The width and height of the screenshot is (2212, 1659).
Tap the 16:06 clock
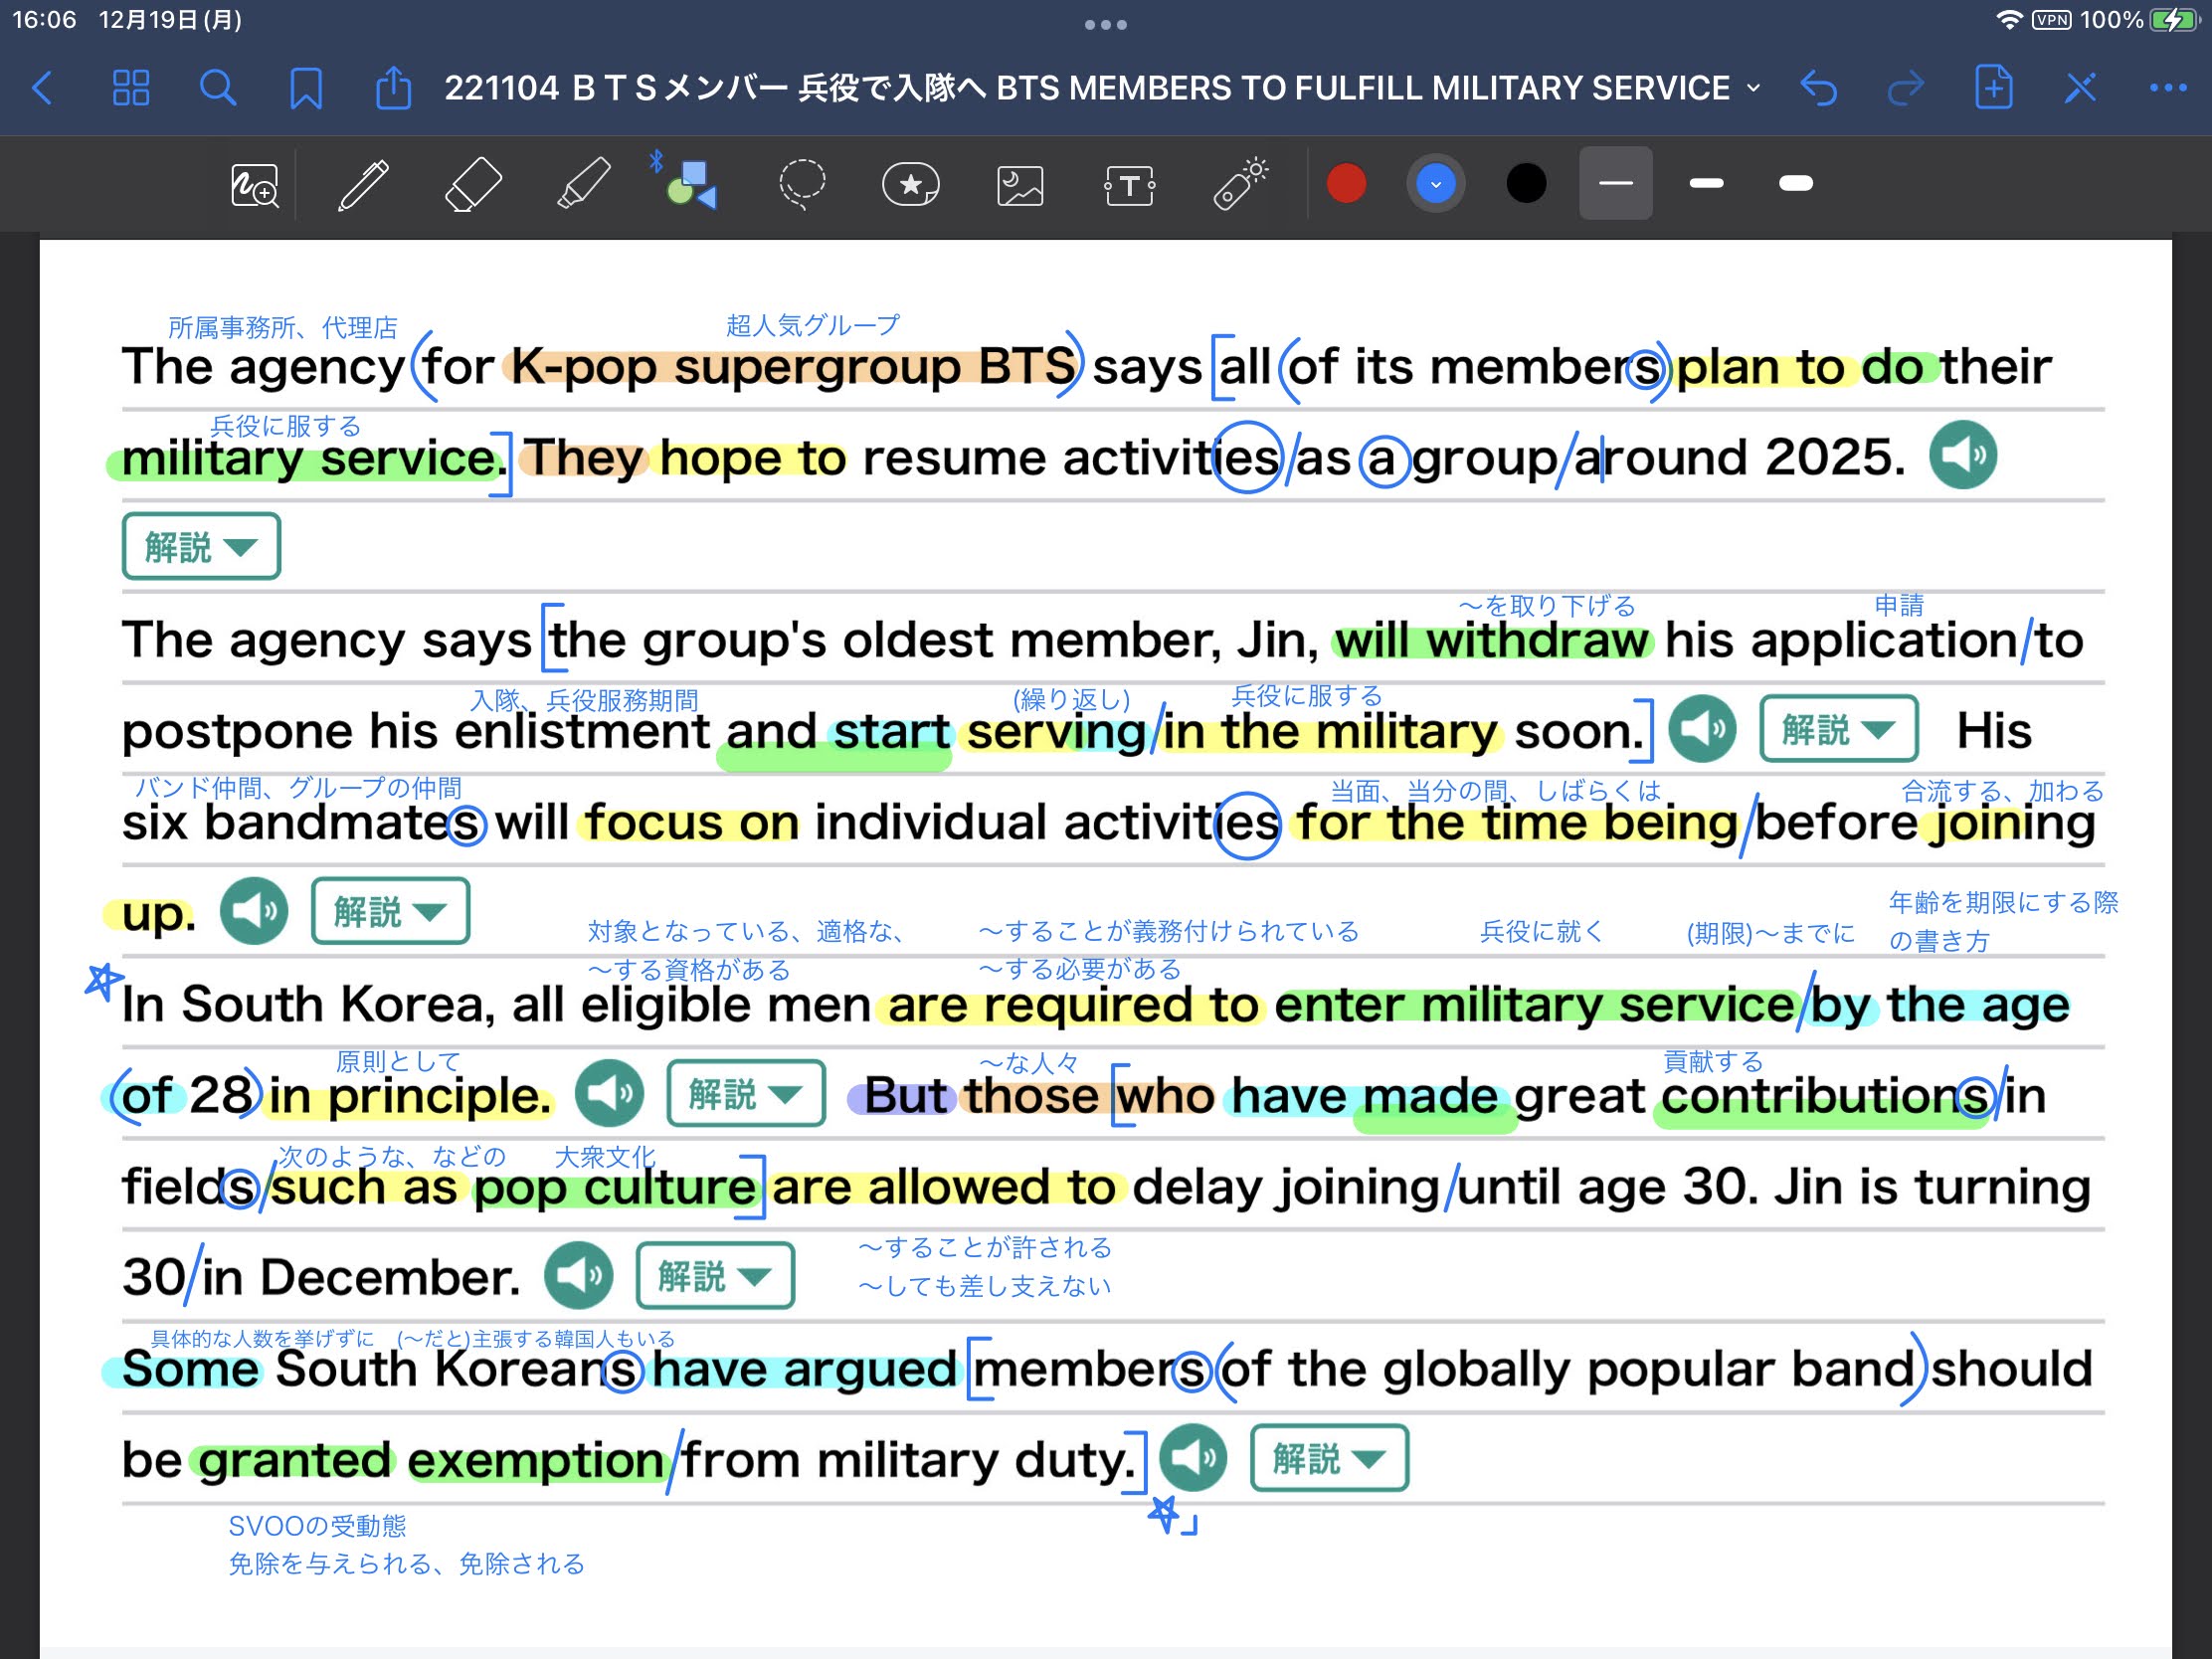coord(44,20)
